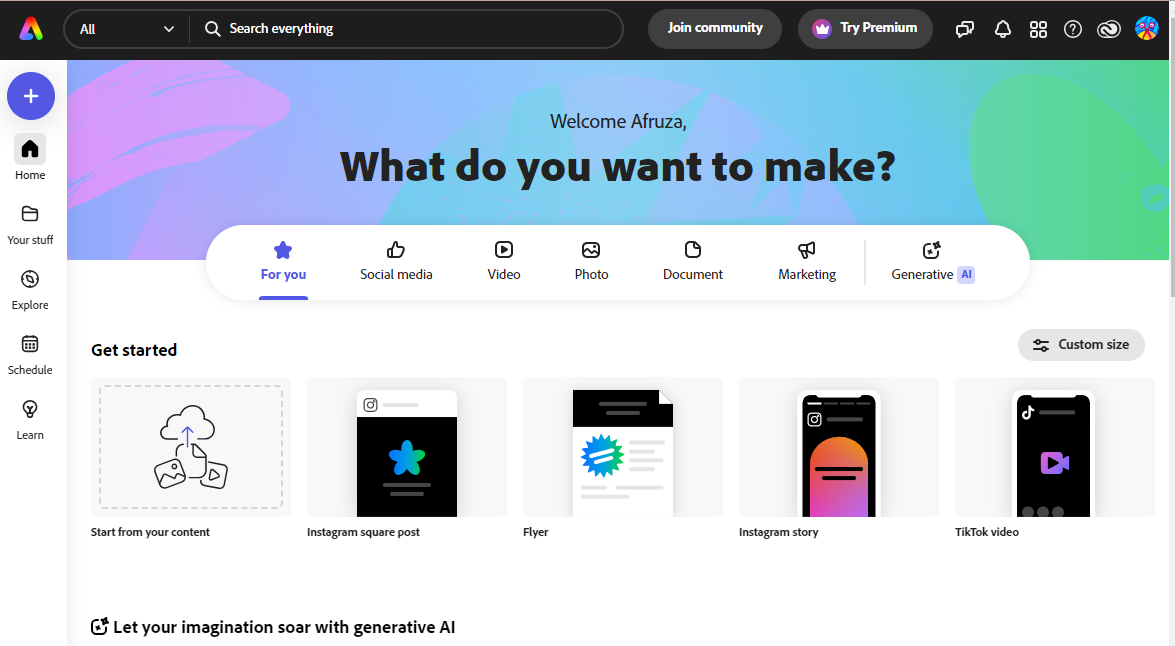Click the Try Premium button
1175x646 pixels.
[865, 29]
